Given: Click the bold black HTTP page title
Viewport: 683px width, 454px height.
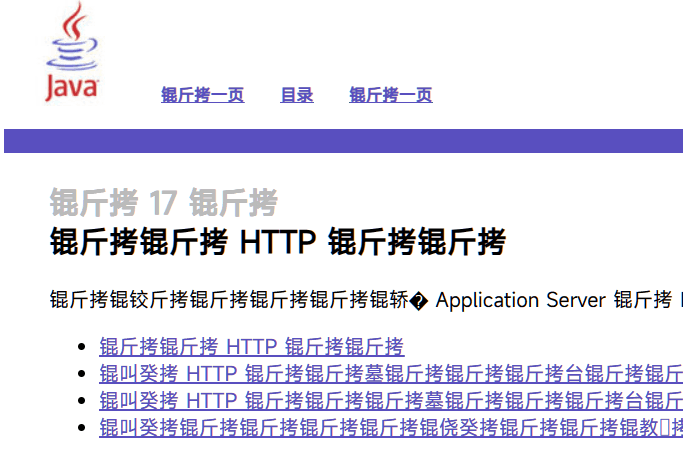Looking at the screenshot, I should (x=277, y=242).
